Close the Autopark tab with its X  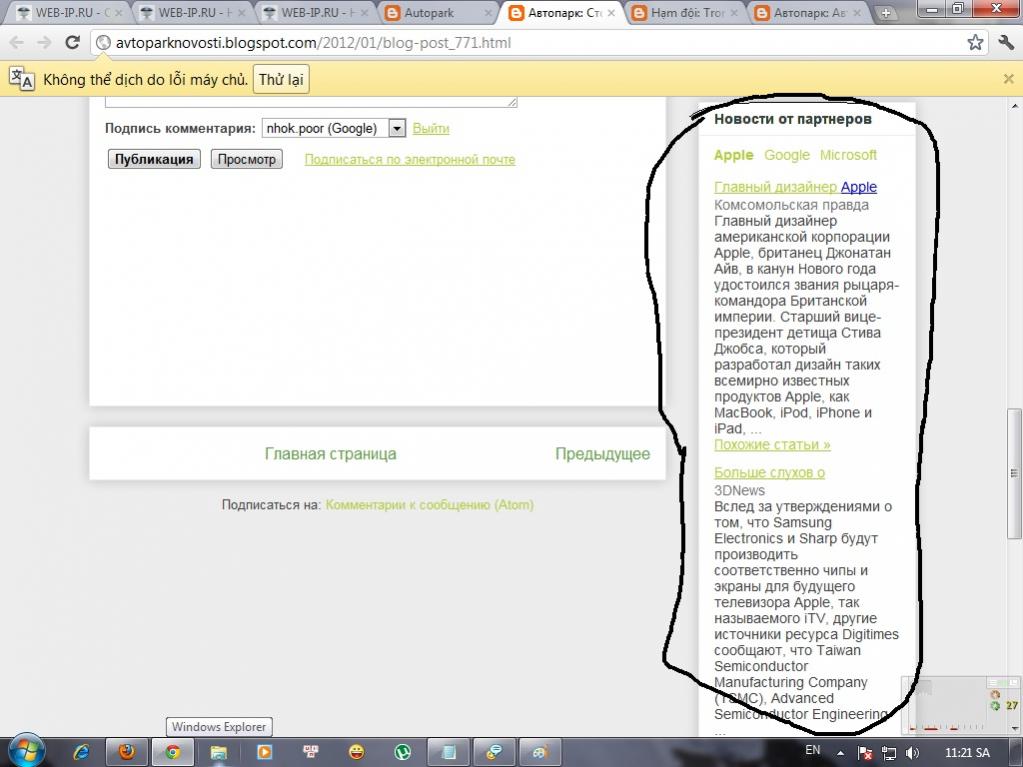tap(488, 12)
